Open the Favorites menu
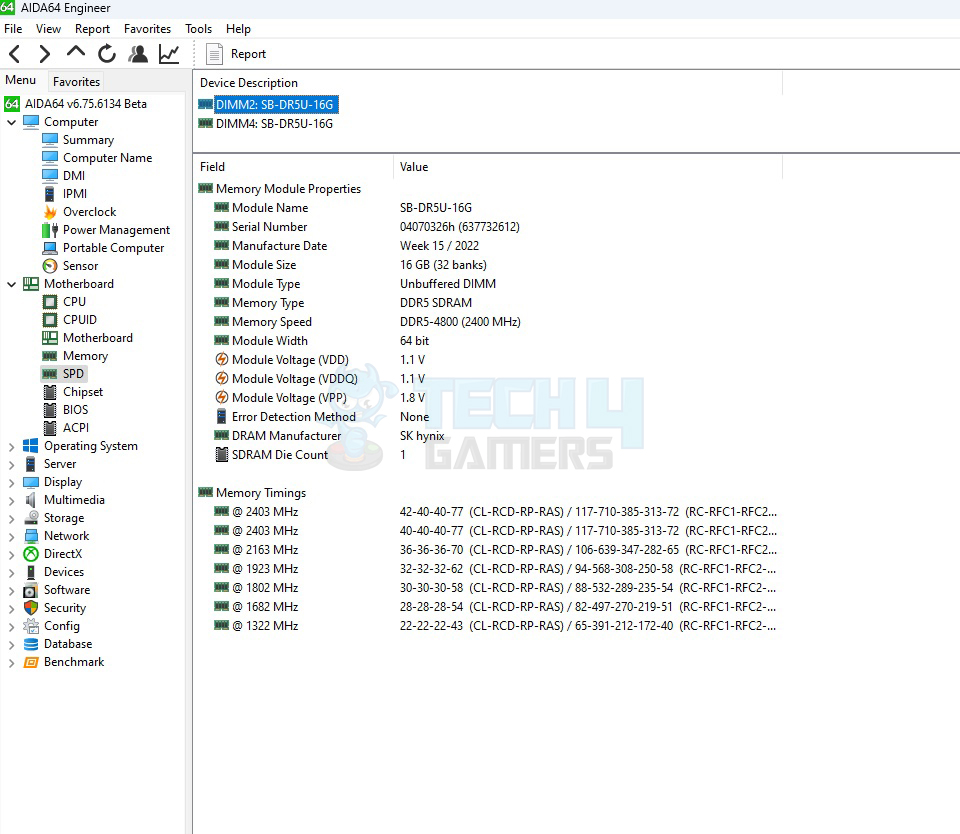 [148, 29]
